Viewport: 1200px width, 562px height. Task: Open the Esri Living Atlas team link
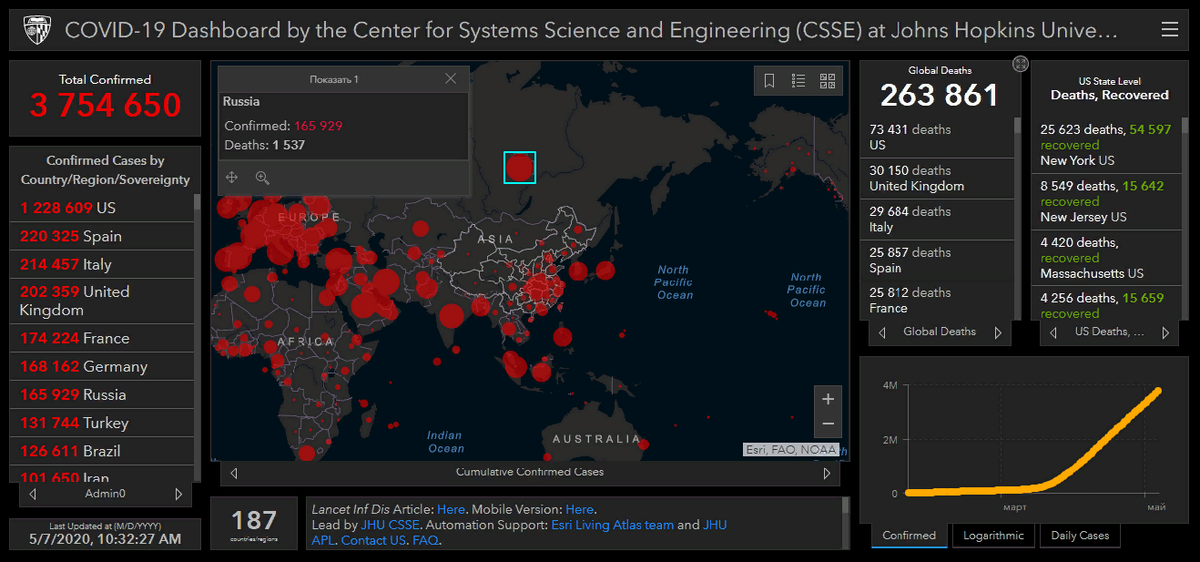point(612,524)
